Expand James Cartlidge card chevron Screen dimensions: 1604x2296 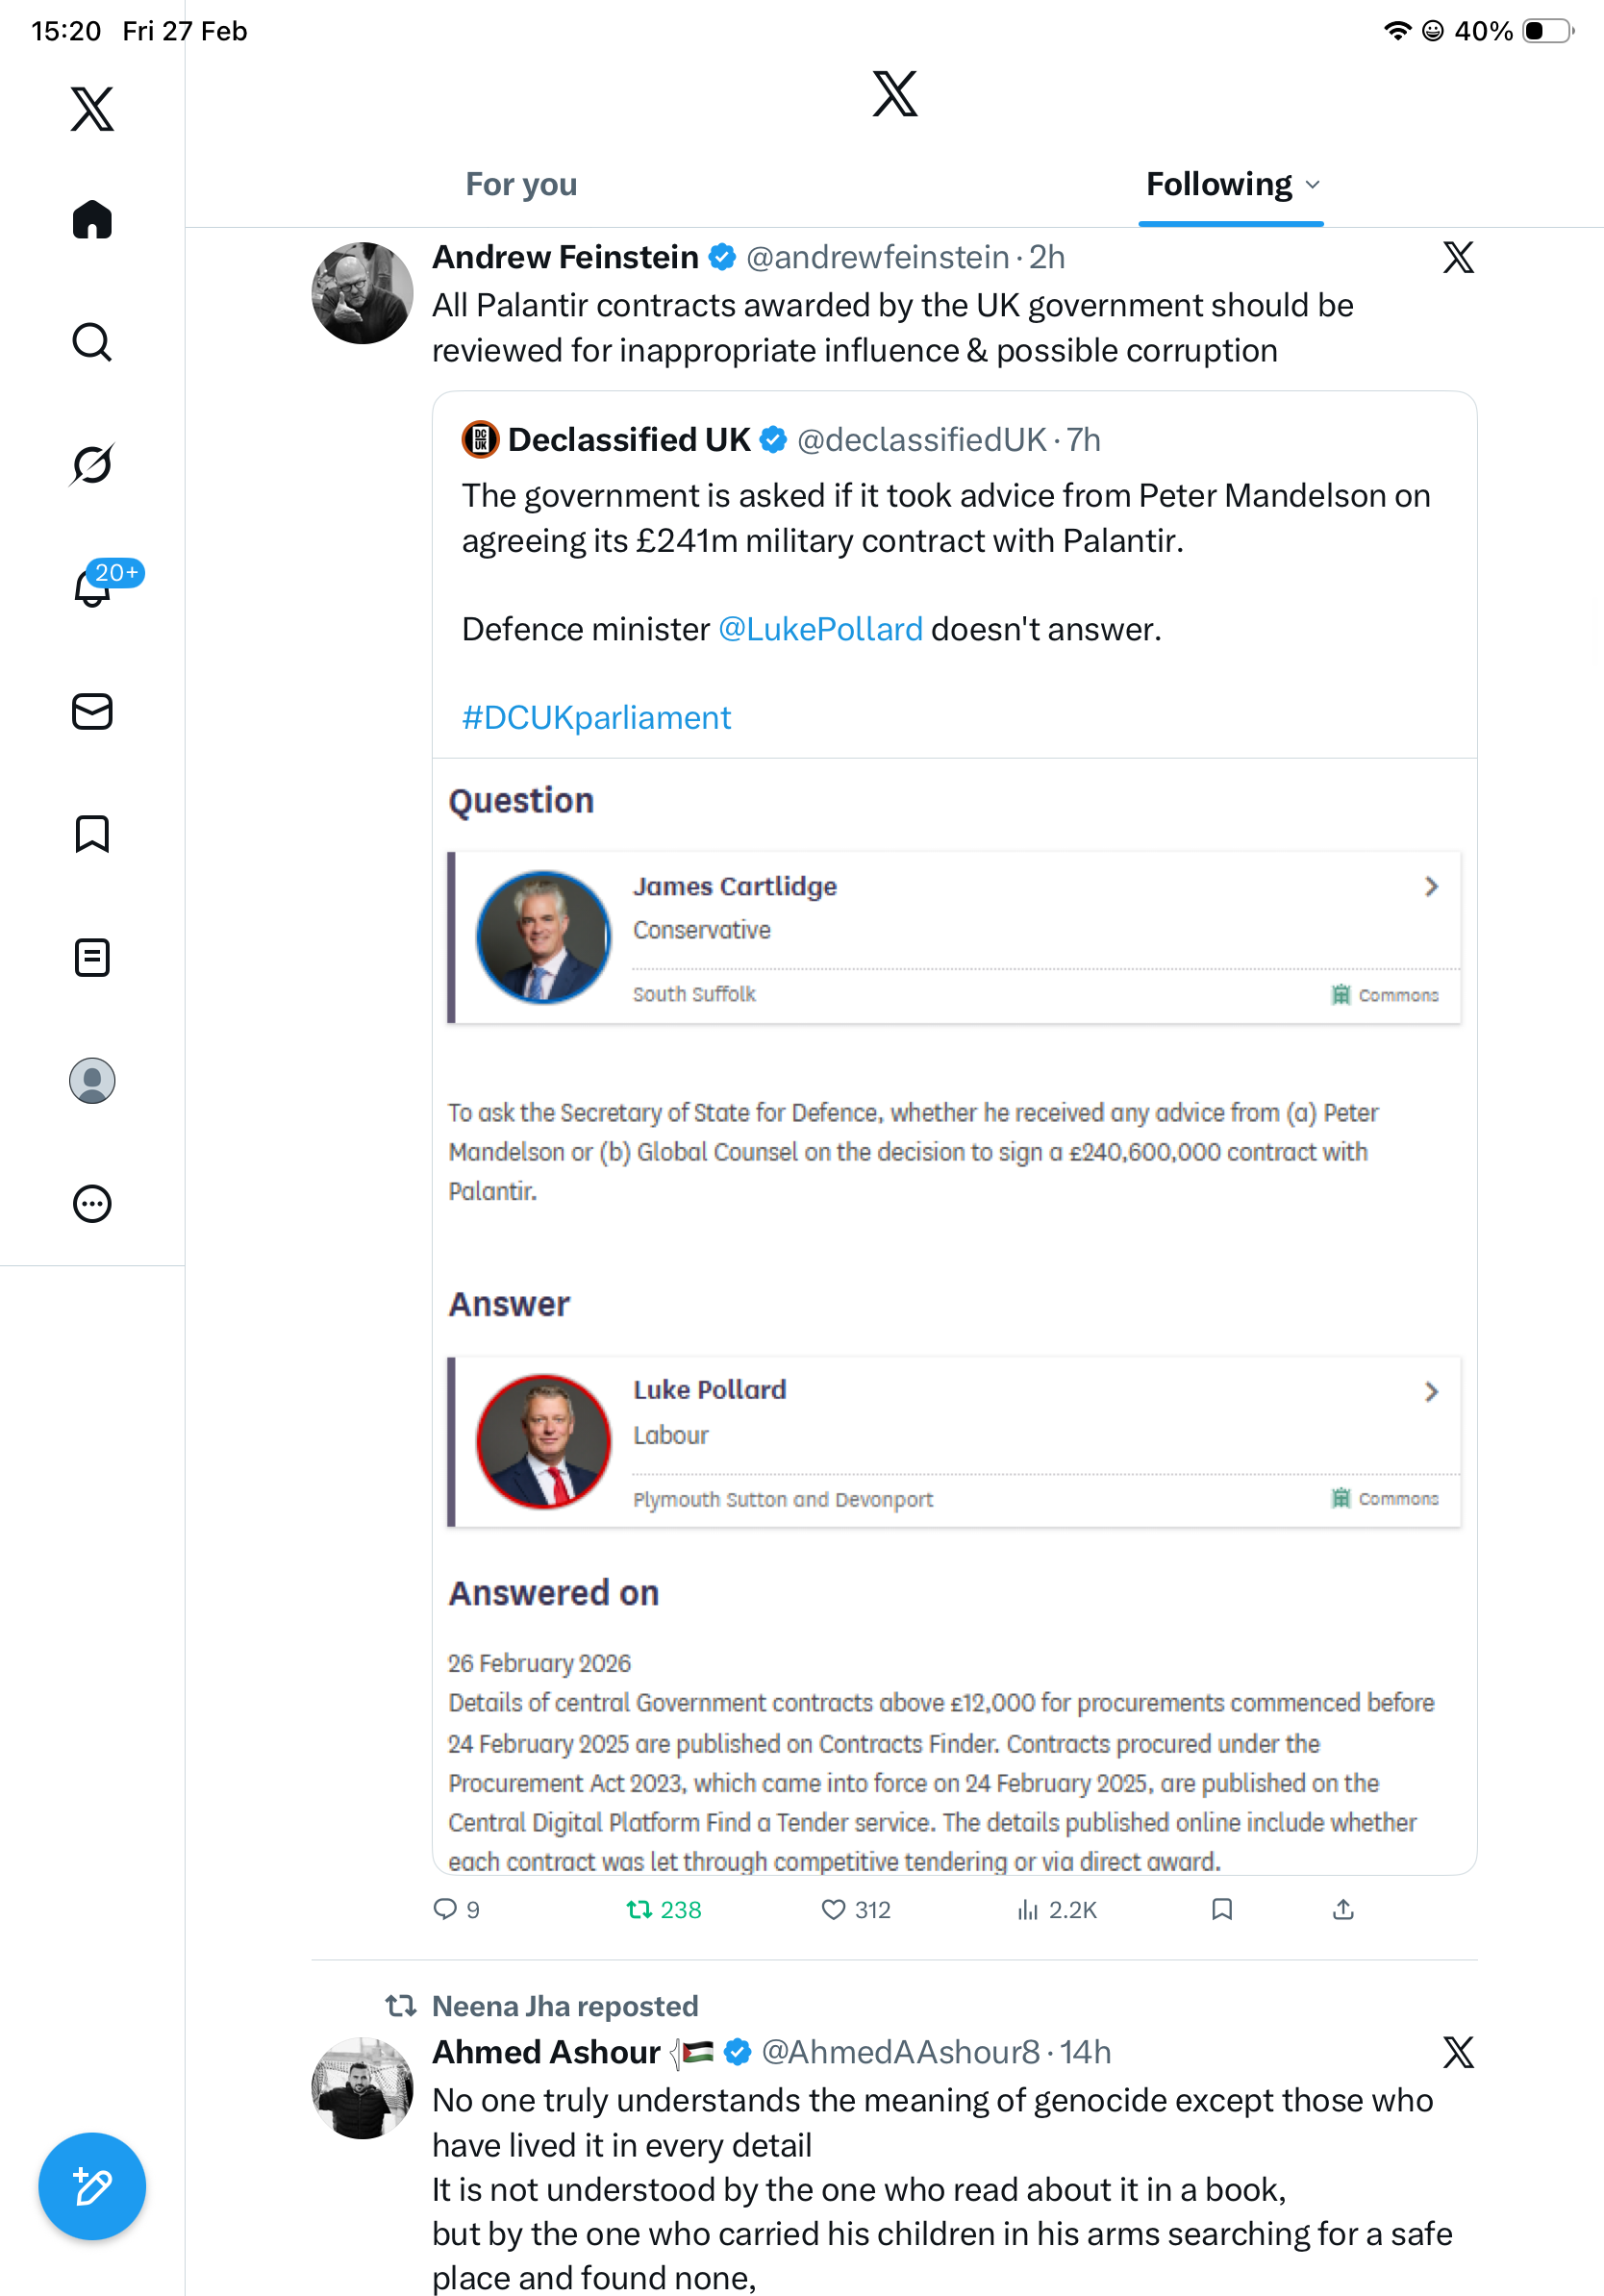(x=1431, y=887)
